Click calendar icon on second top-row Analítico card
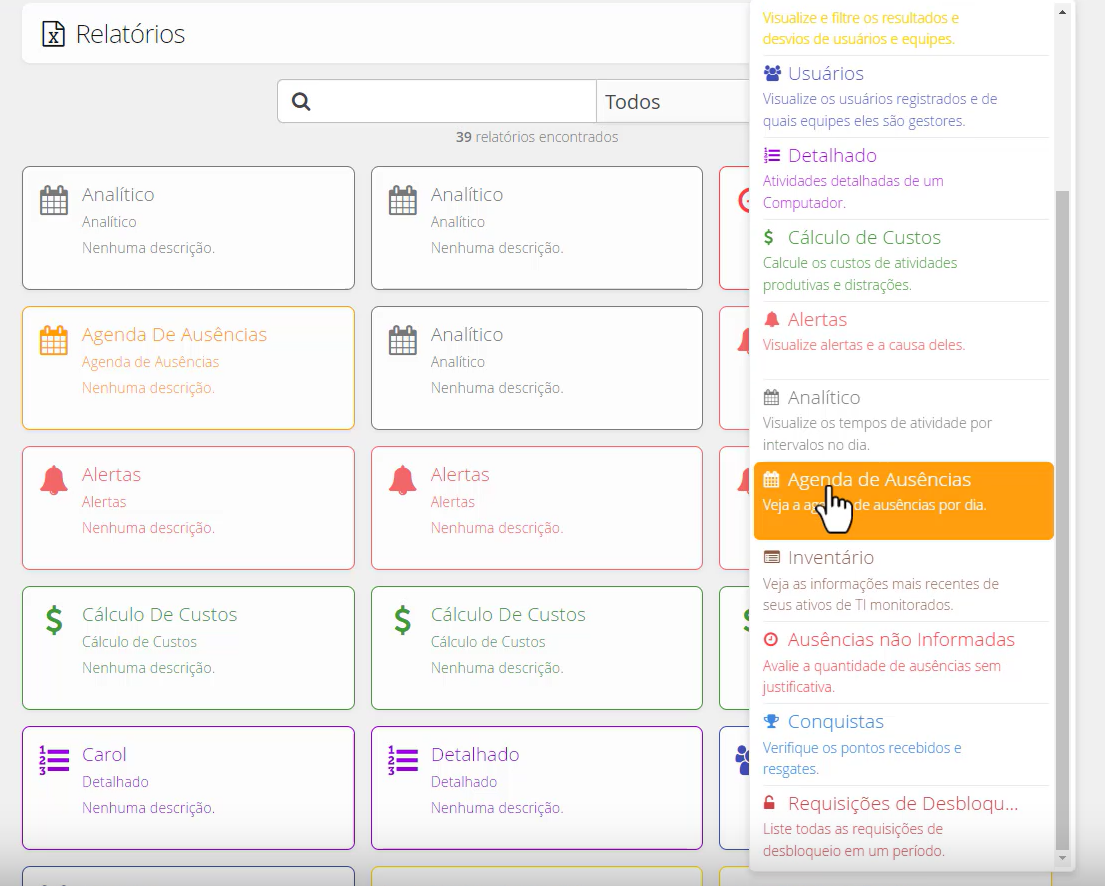 tap(402, 200)
